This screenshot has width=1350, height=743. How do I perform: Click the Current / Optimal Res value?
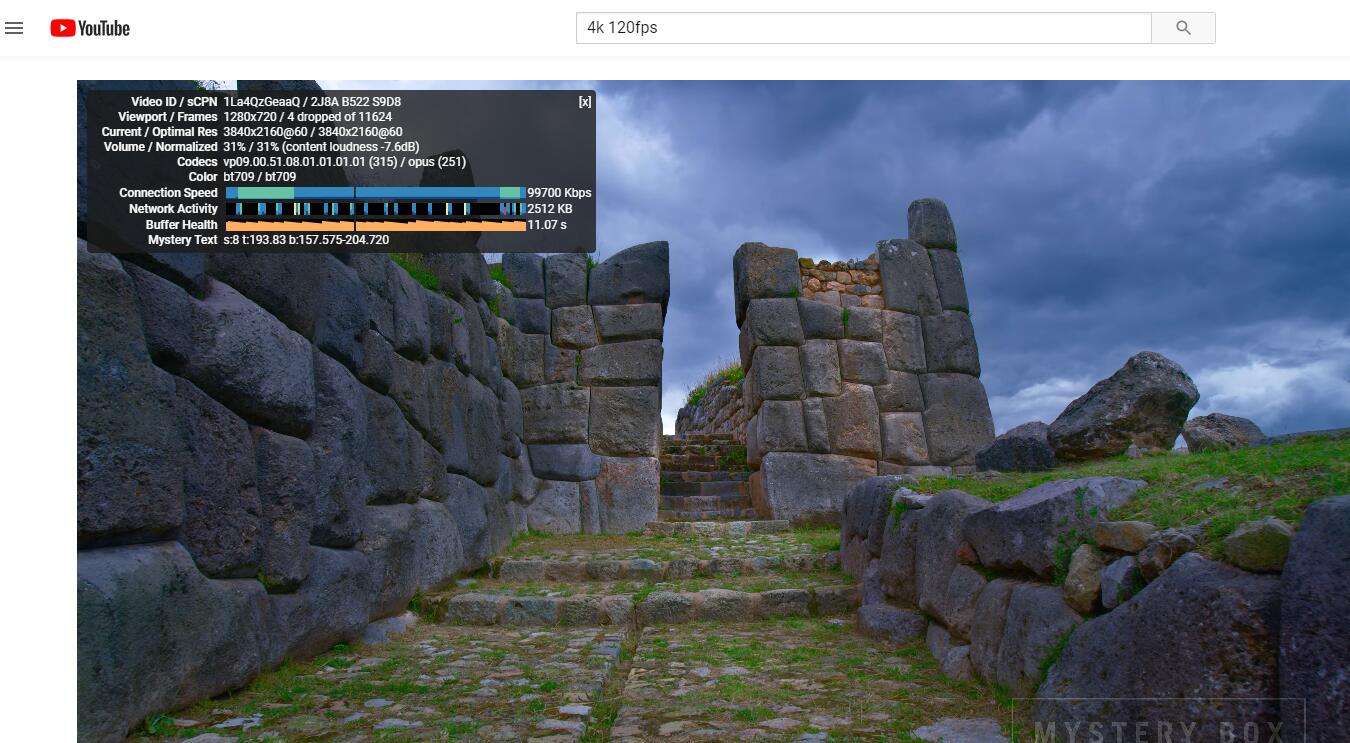312,132
